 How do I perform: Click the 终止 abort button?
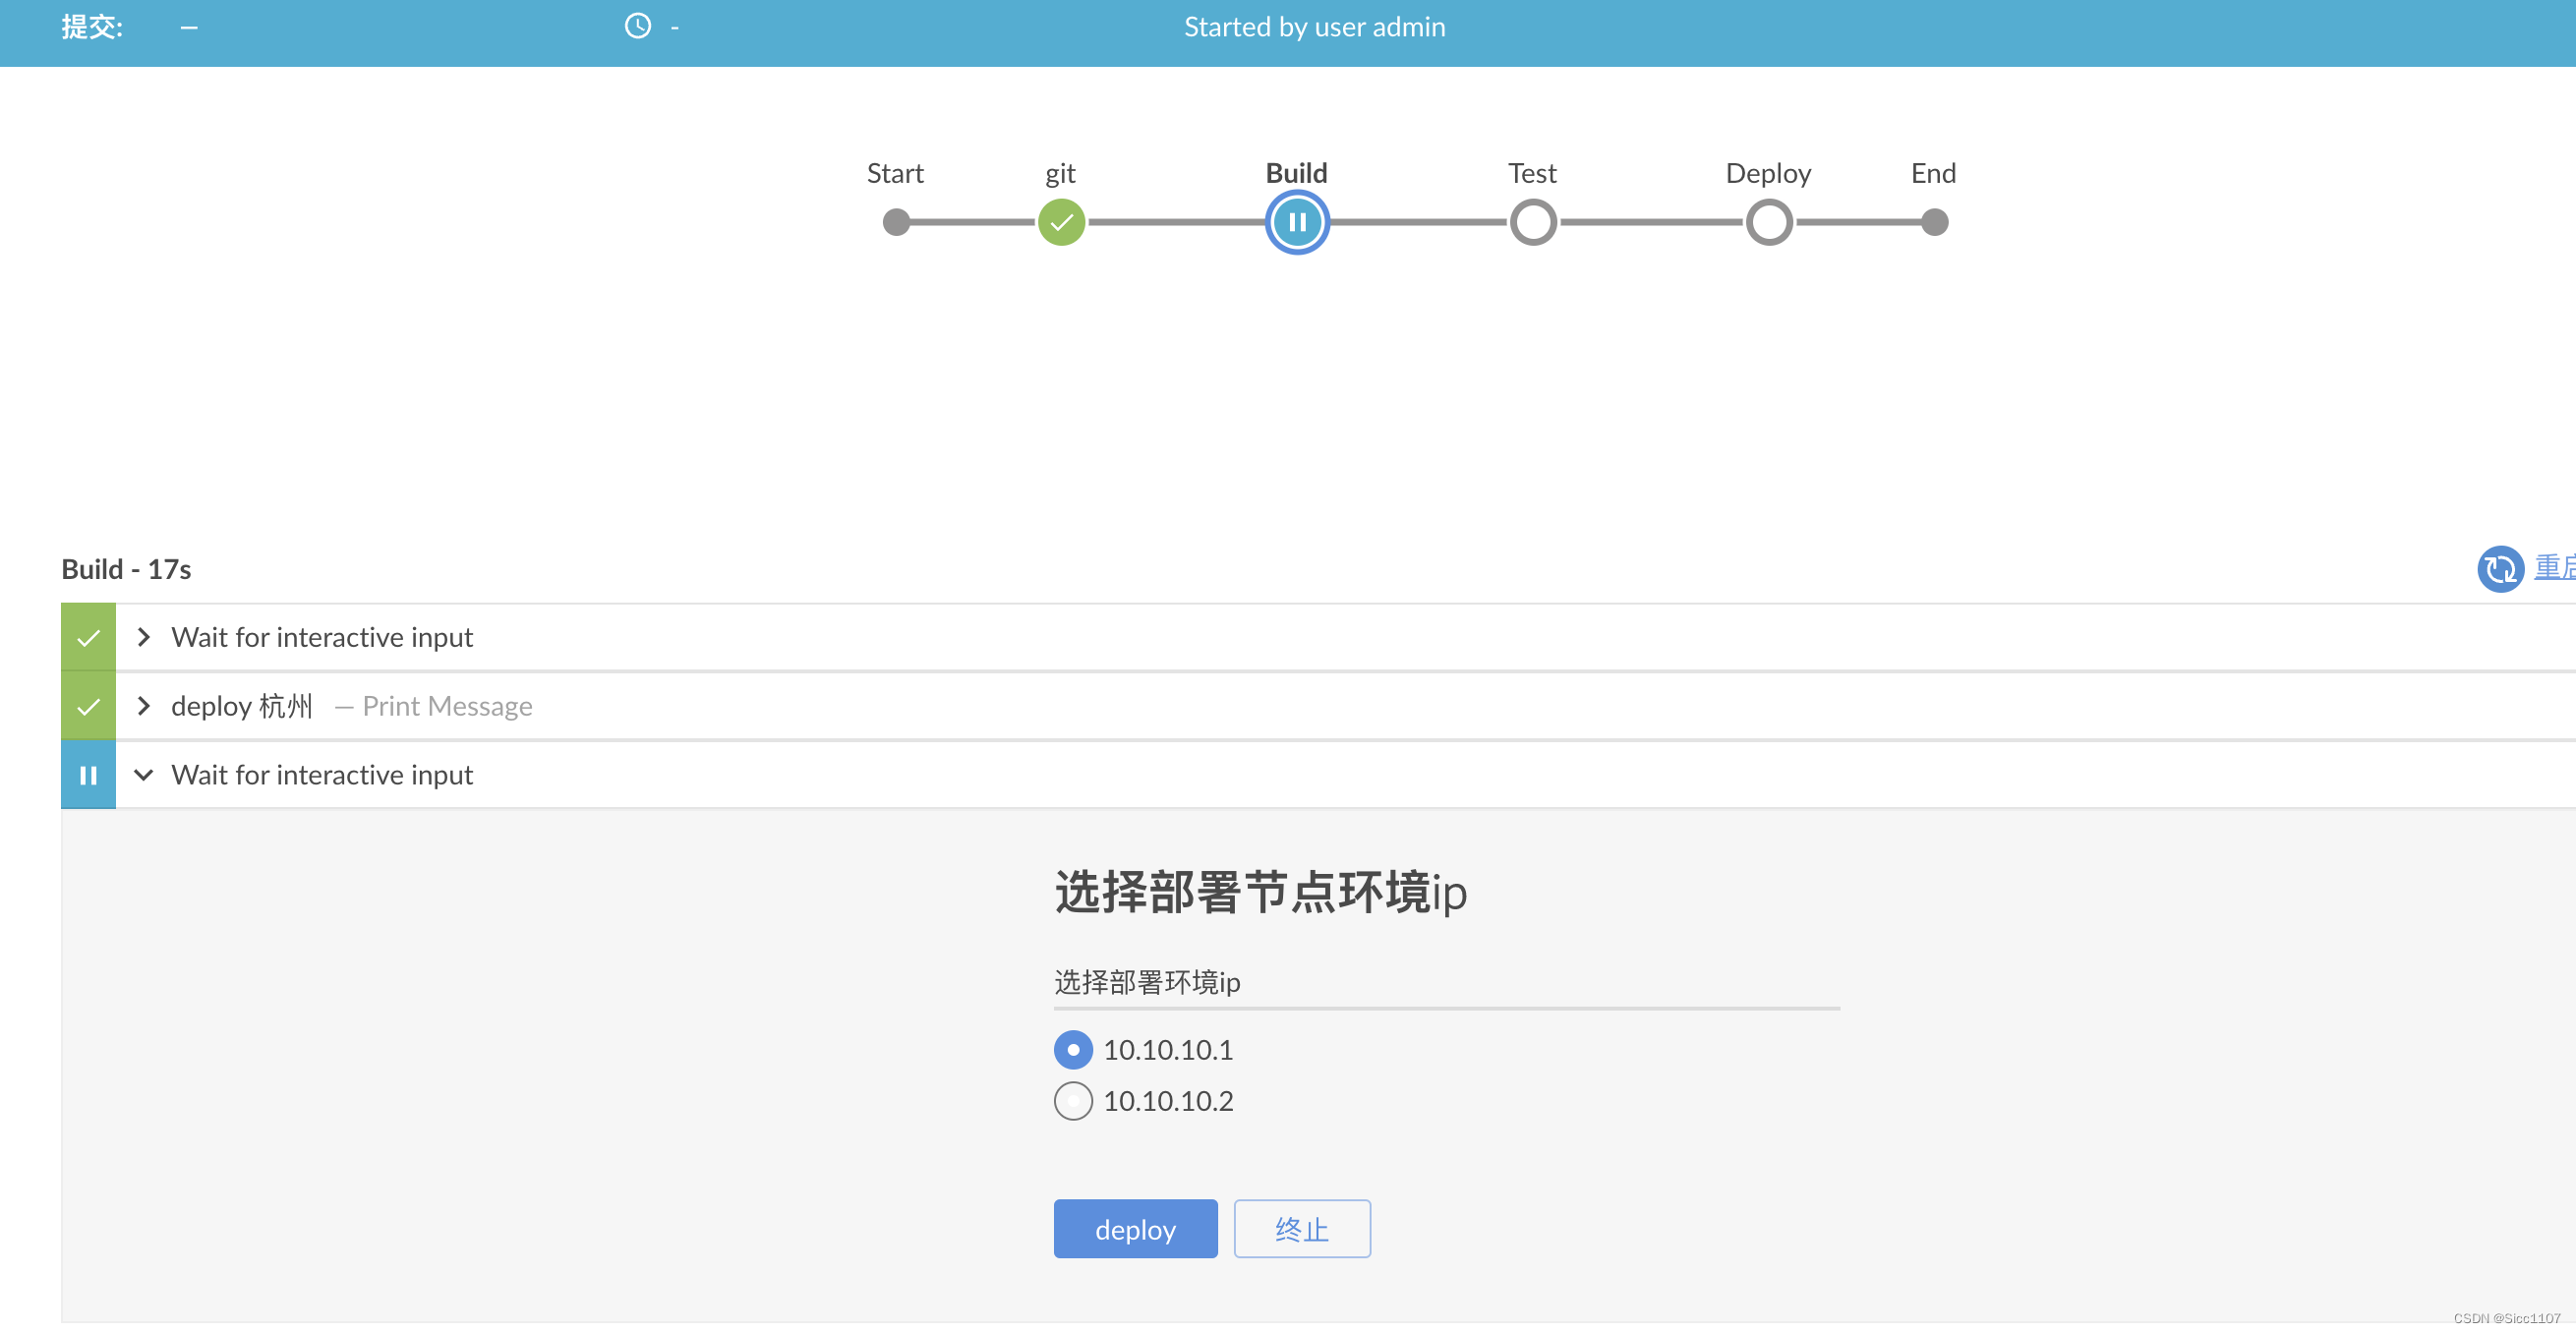pos(1301,1229)
